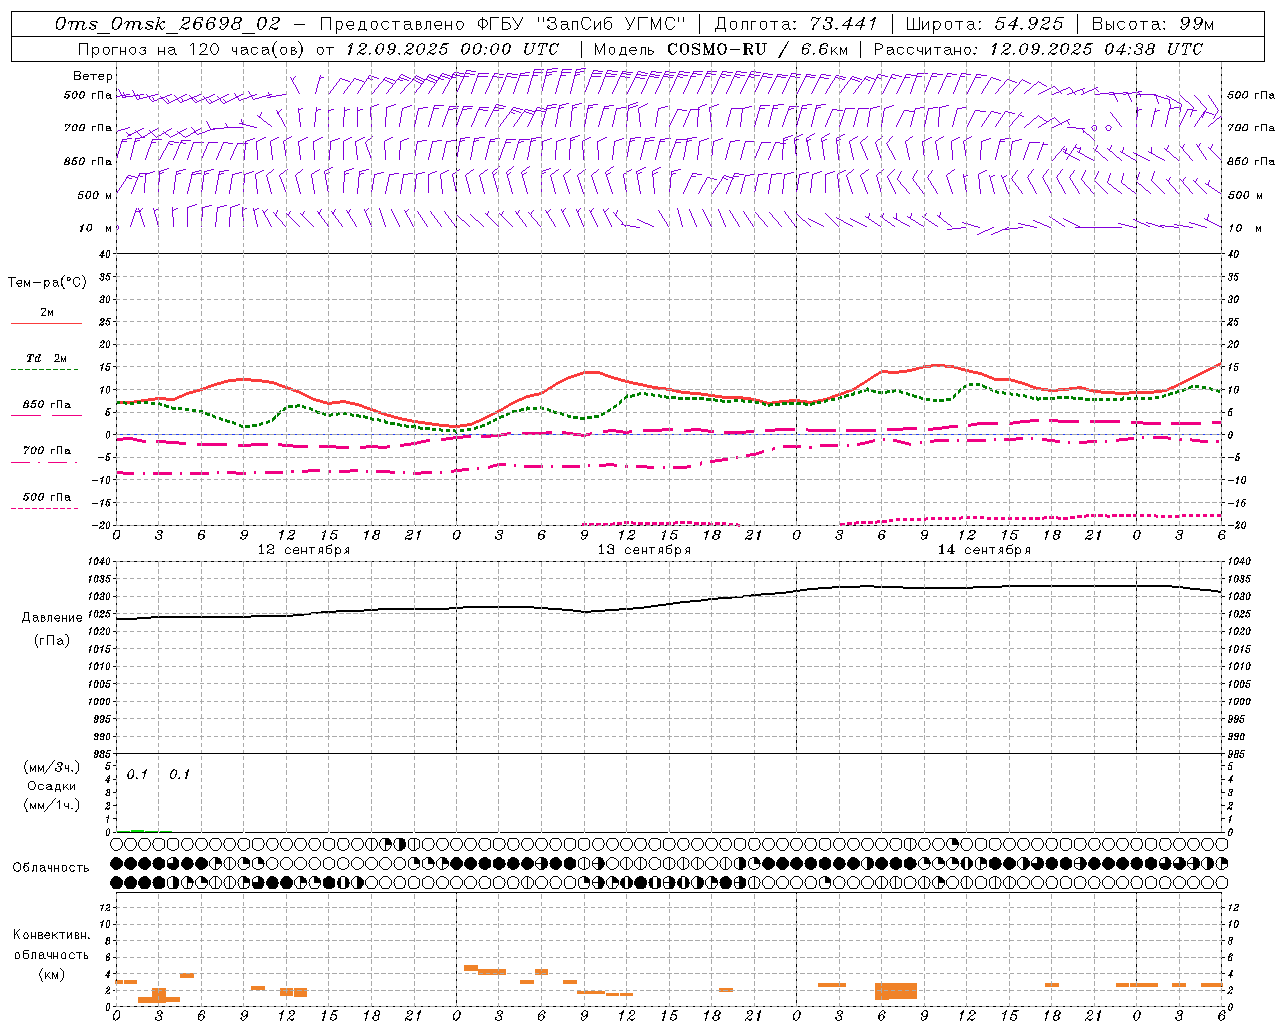Click the 13 сентября date label

tap(644, 550)
